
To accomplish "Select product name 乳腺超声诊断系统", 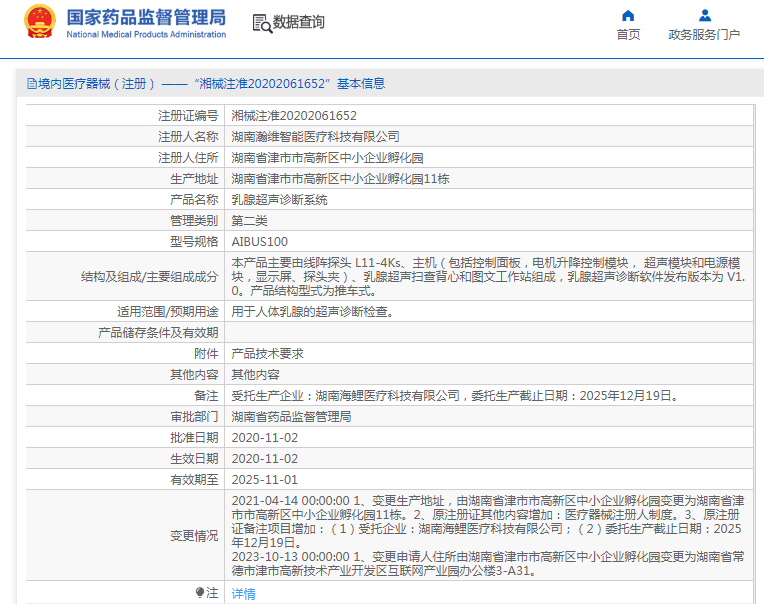I will coord(279,199).
